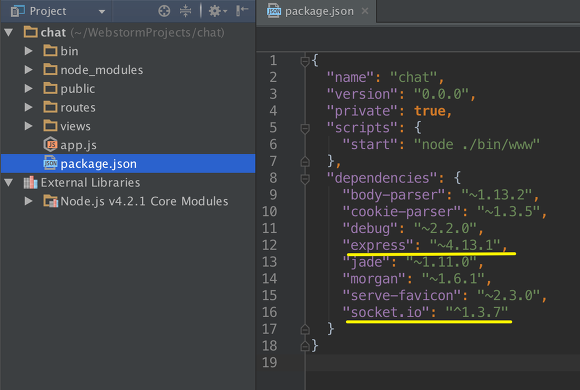
Task: Select app.js in the project tree
Action: tap(78, 145)
